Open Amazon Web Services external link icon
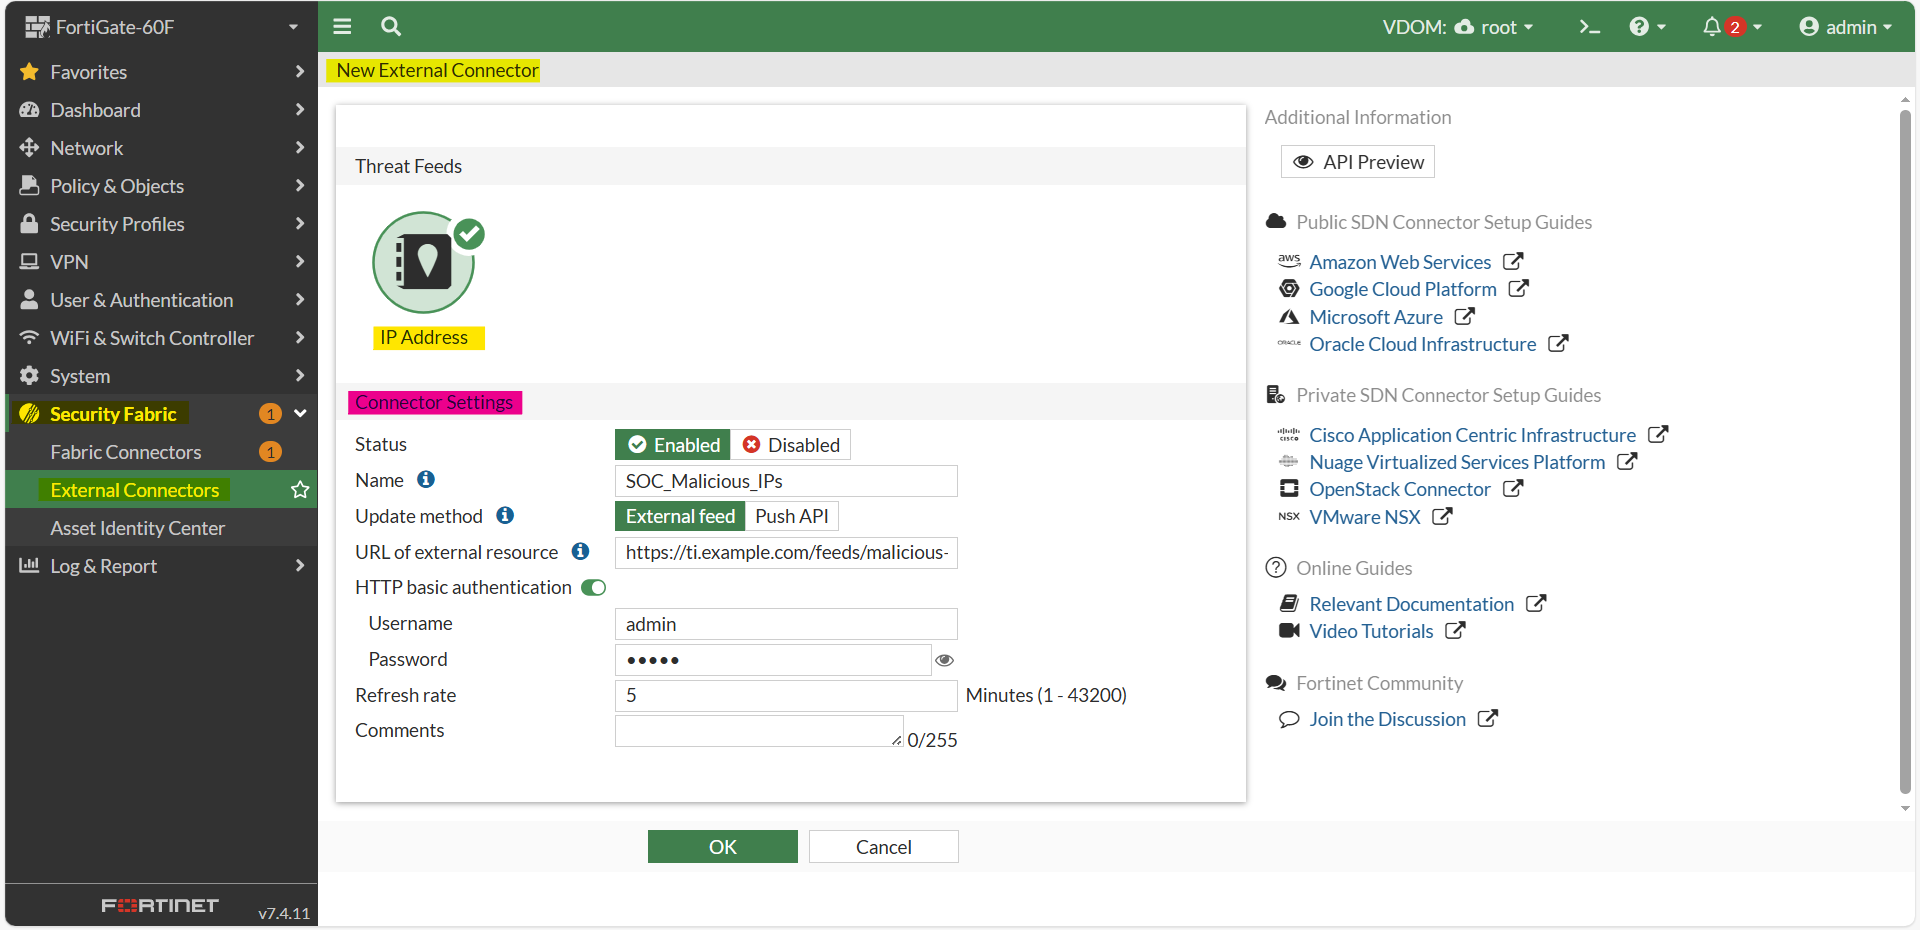Viewport: 1920px width, 930px height. tap(1513, 262)
